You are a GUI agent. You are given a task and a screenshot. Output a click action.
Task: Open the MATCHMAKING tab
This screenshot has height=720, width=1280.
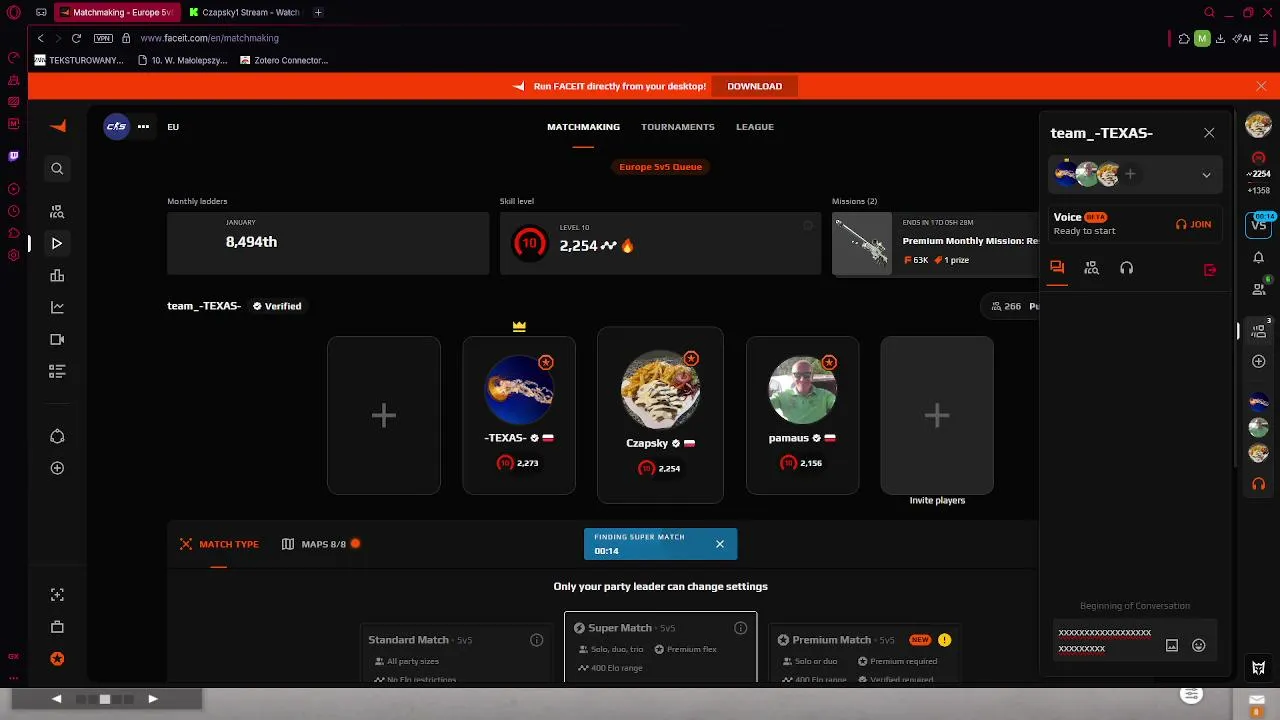click(583, 127)
